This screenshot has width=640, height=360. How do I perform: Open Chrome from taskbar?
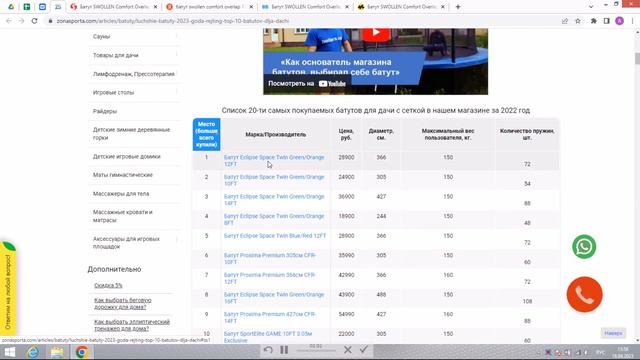click(81, 352)
